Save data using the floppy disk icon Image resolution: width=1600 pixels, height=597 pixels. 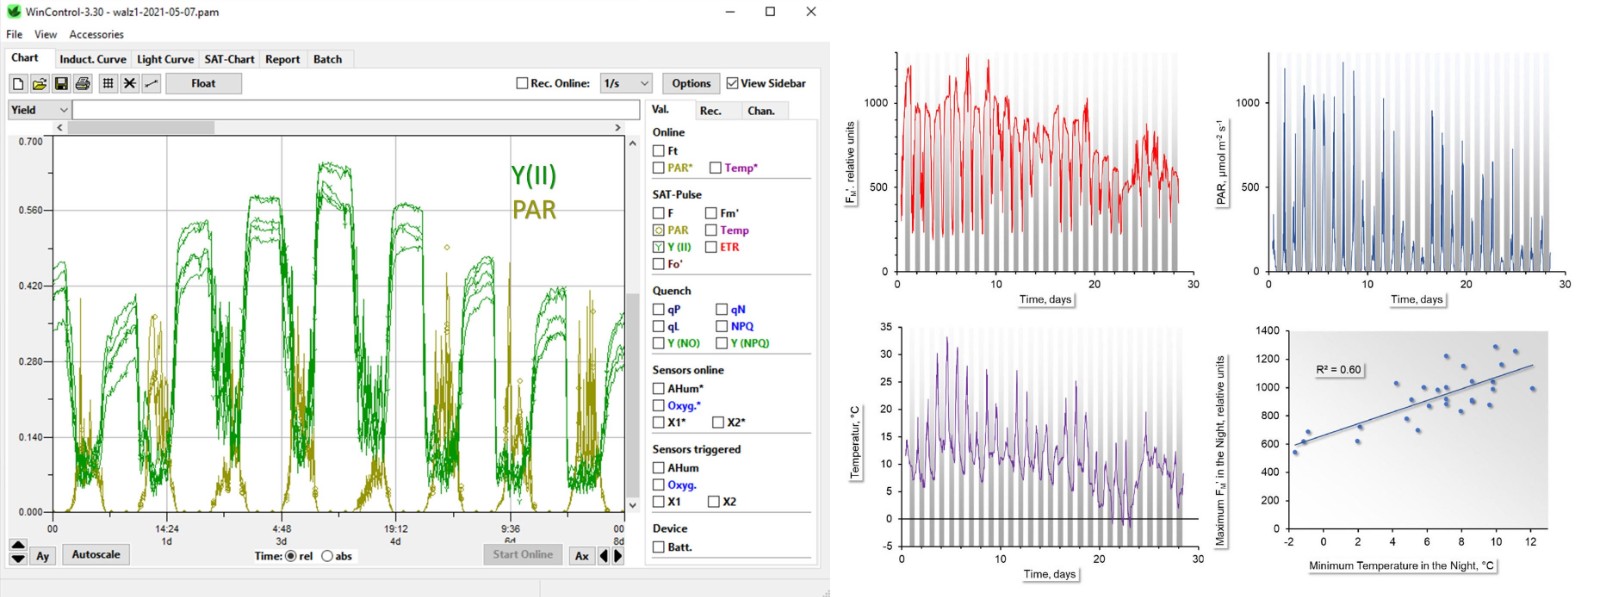61,84
